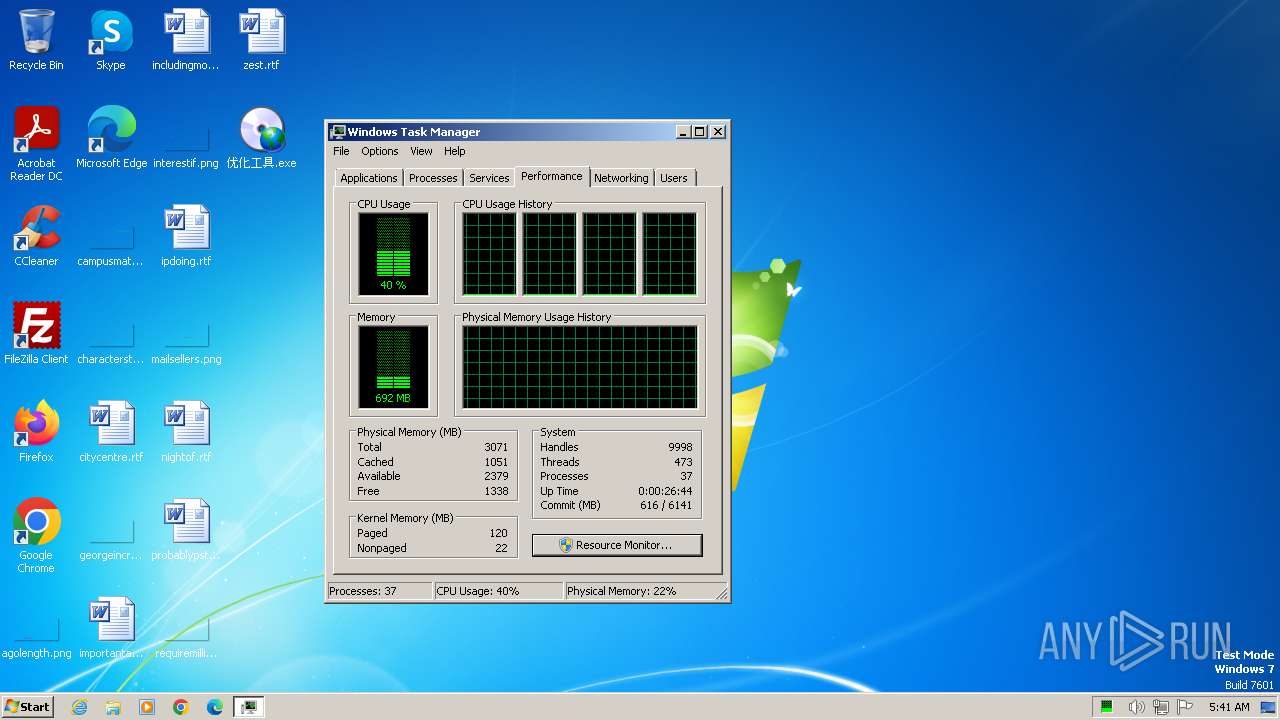Image resolution: width=1280 pixels, height=720 pixels.
Task: Open Internet Explorer from the taskbar
Action: pyautogui.click(x=79, y=707)
